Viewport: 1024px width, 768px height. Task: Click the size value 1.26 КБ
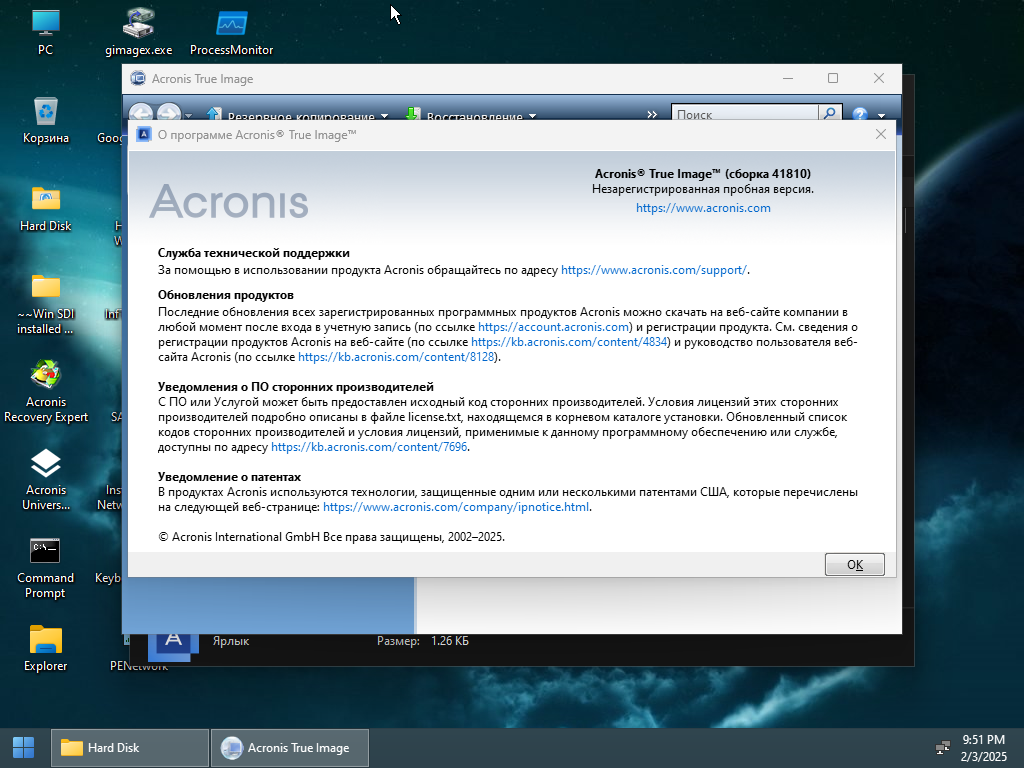click(x=449, y=641)
